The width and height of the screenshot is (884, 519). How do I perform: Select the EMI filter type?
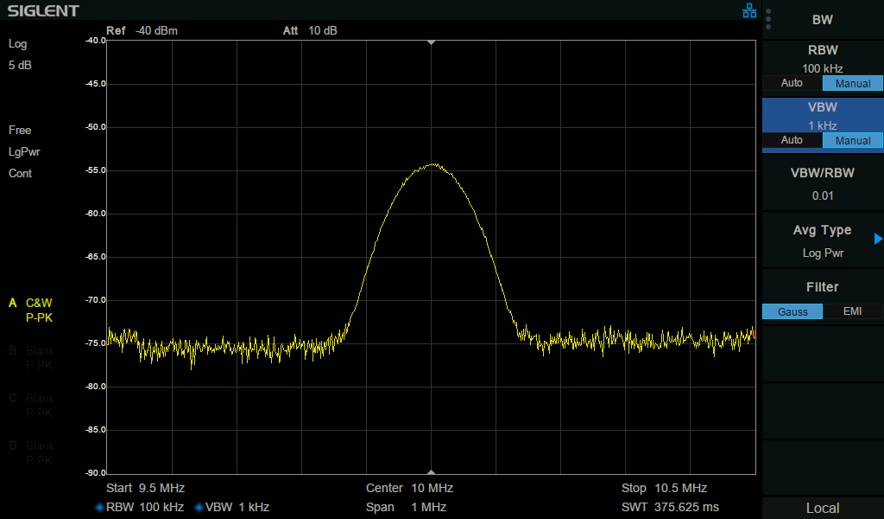(x=852, y=312)
